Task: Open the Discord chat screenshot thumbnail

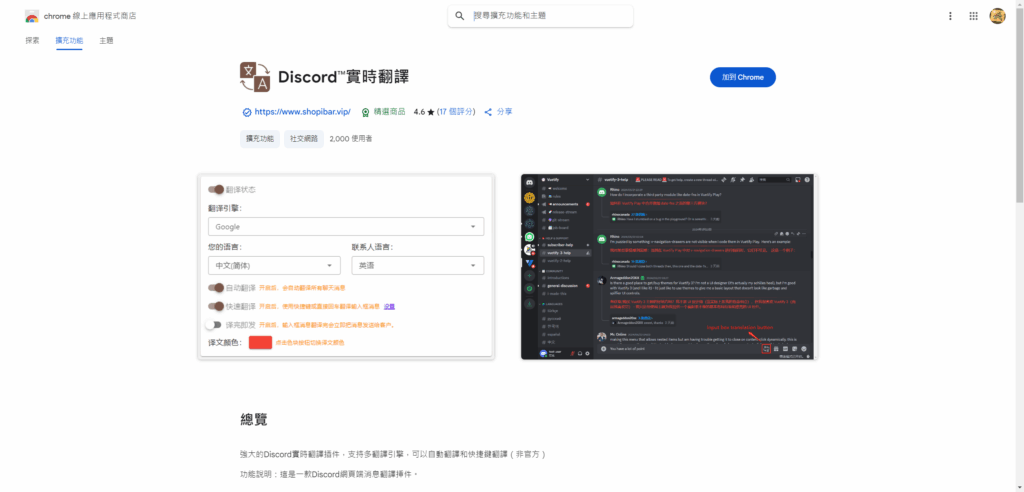Action: click(x=669, y=267)
